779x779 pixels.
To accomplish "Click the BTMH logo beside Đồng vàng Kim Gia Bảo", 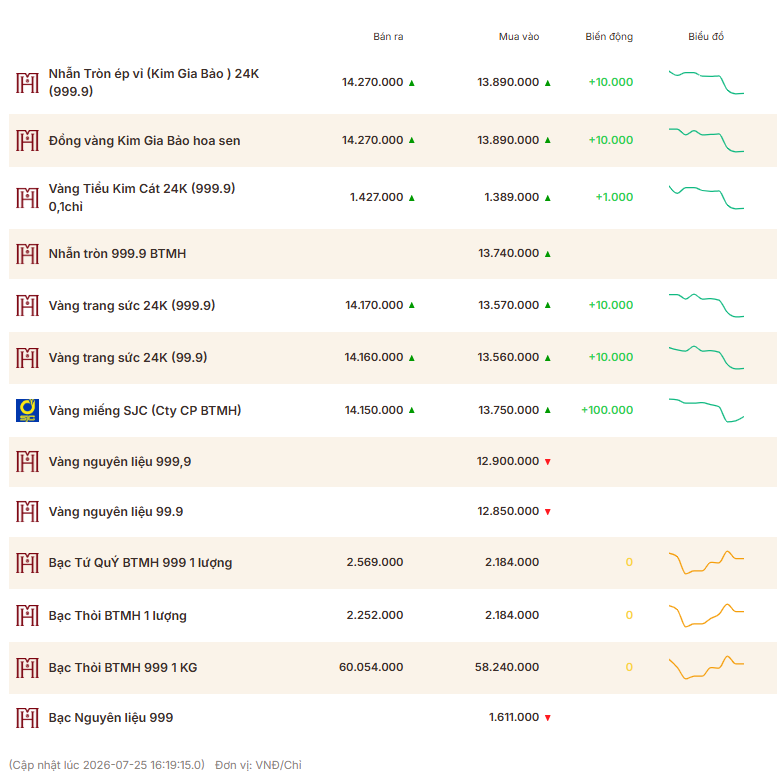I will pyautogui.click(x=27, y=141).
